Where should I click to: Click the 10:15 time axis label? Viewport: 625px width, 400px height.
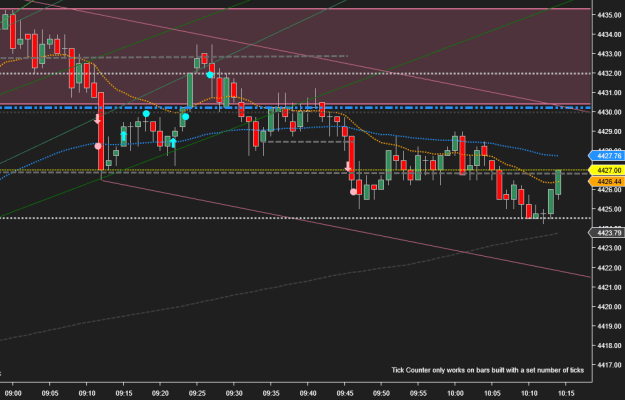[x=566, y=393]
